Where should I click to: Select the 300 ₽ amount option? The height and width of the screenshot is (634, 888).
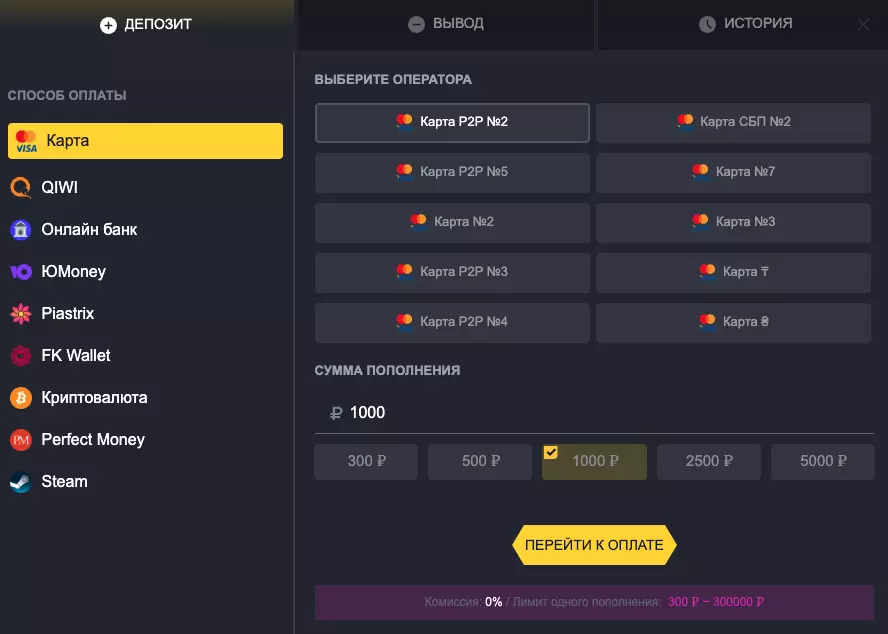click(x=365, y=461)
